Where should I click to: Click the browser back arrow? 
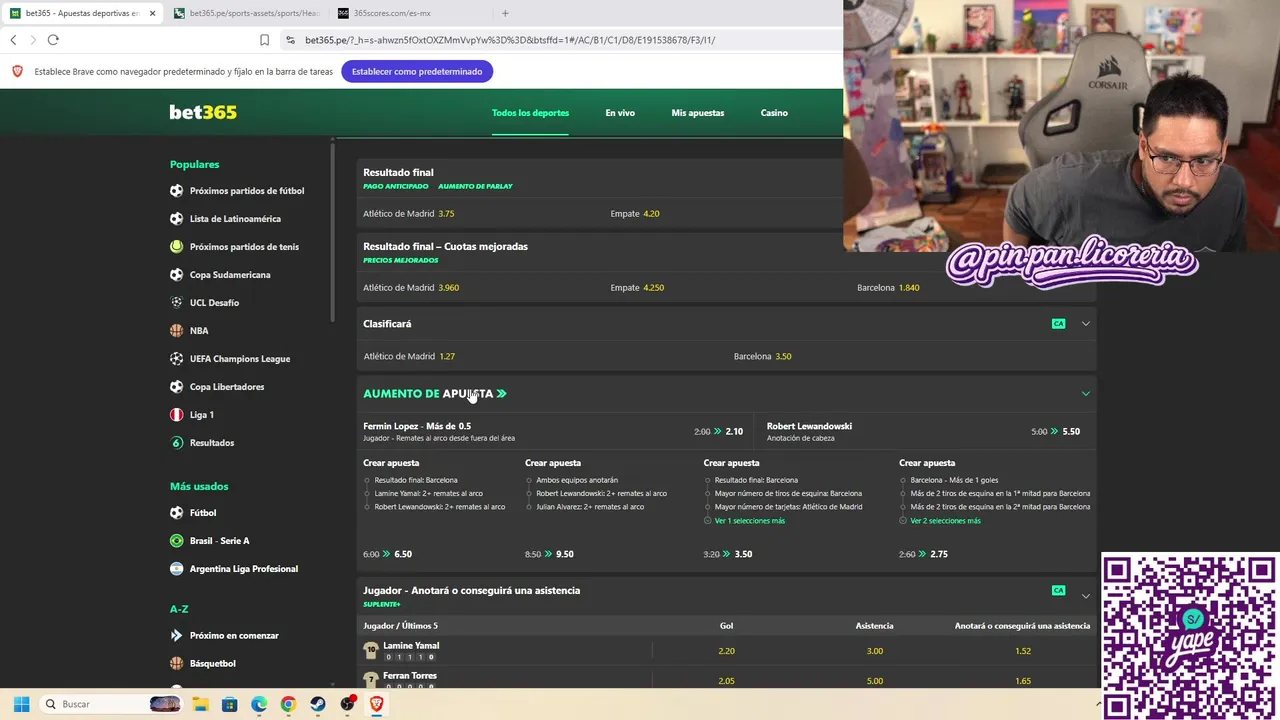(x=13, y=40)
